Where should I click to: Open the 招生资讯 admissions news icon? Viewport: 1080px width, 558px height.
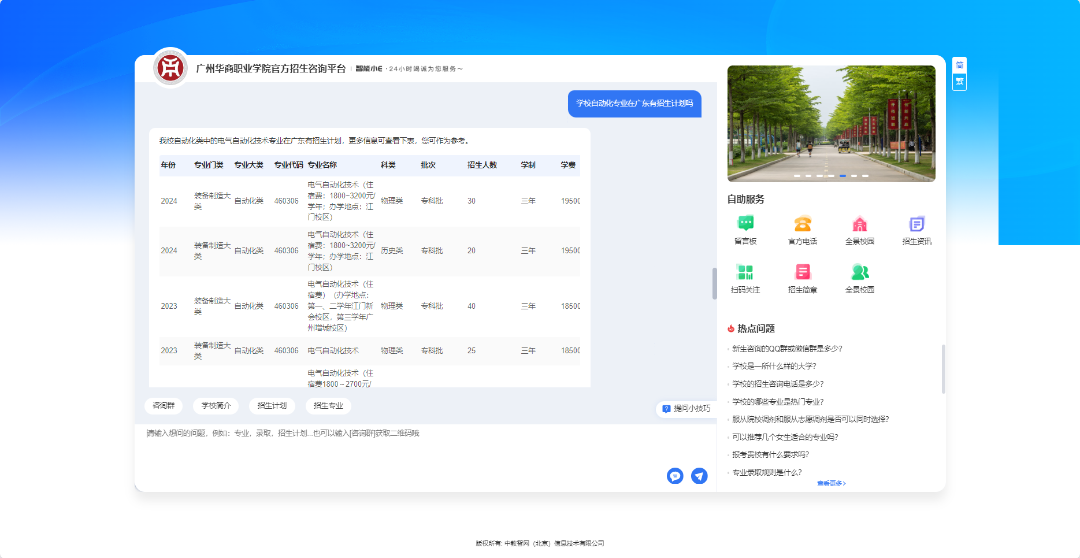[916, 225]
